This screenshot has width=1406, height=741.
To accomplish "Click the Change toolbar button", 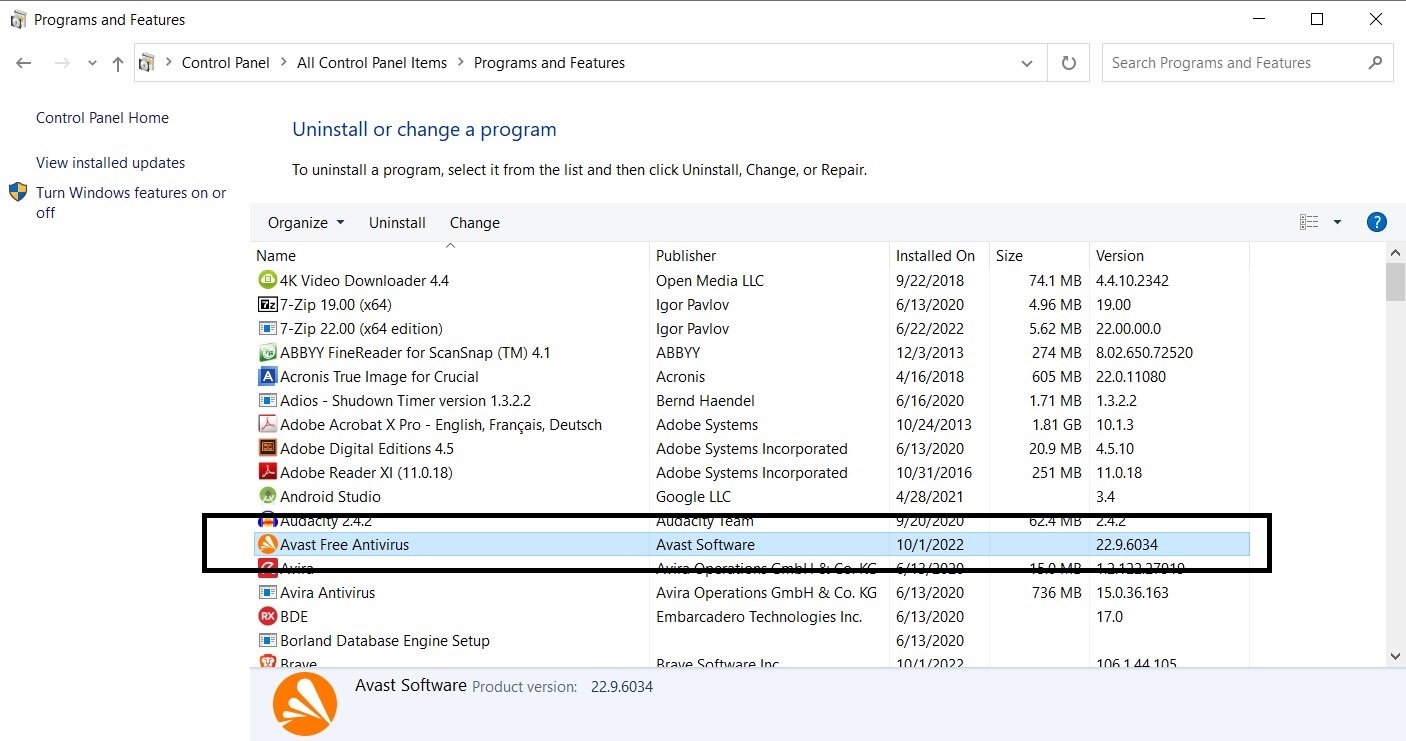I will [475, 222].
